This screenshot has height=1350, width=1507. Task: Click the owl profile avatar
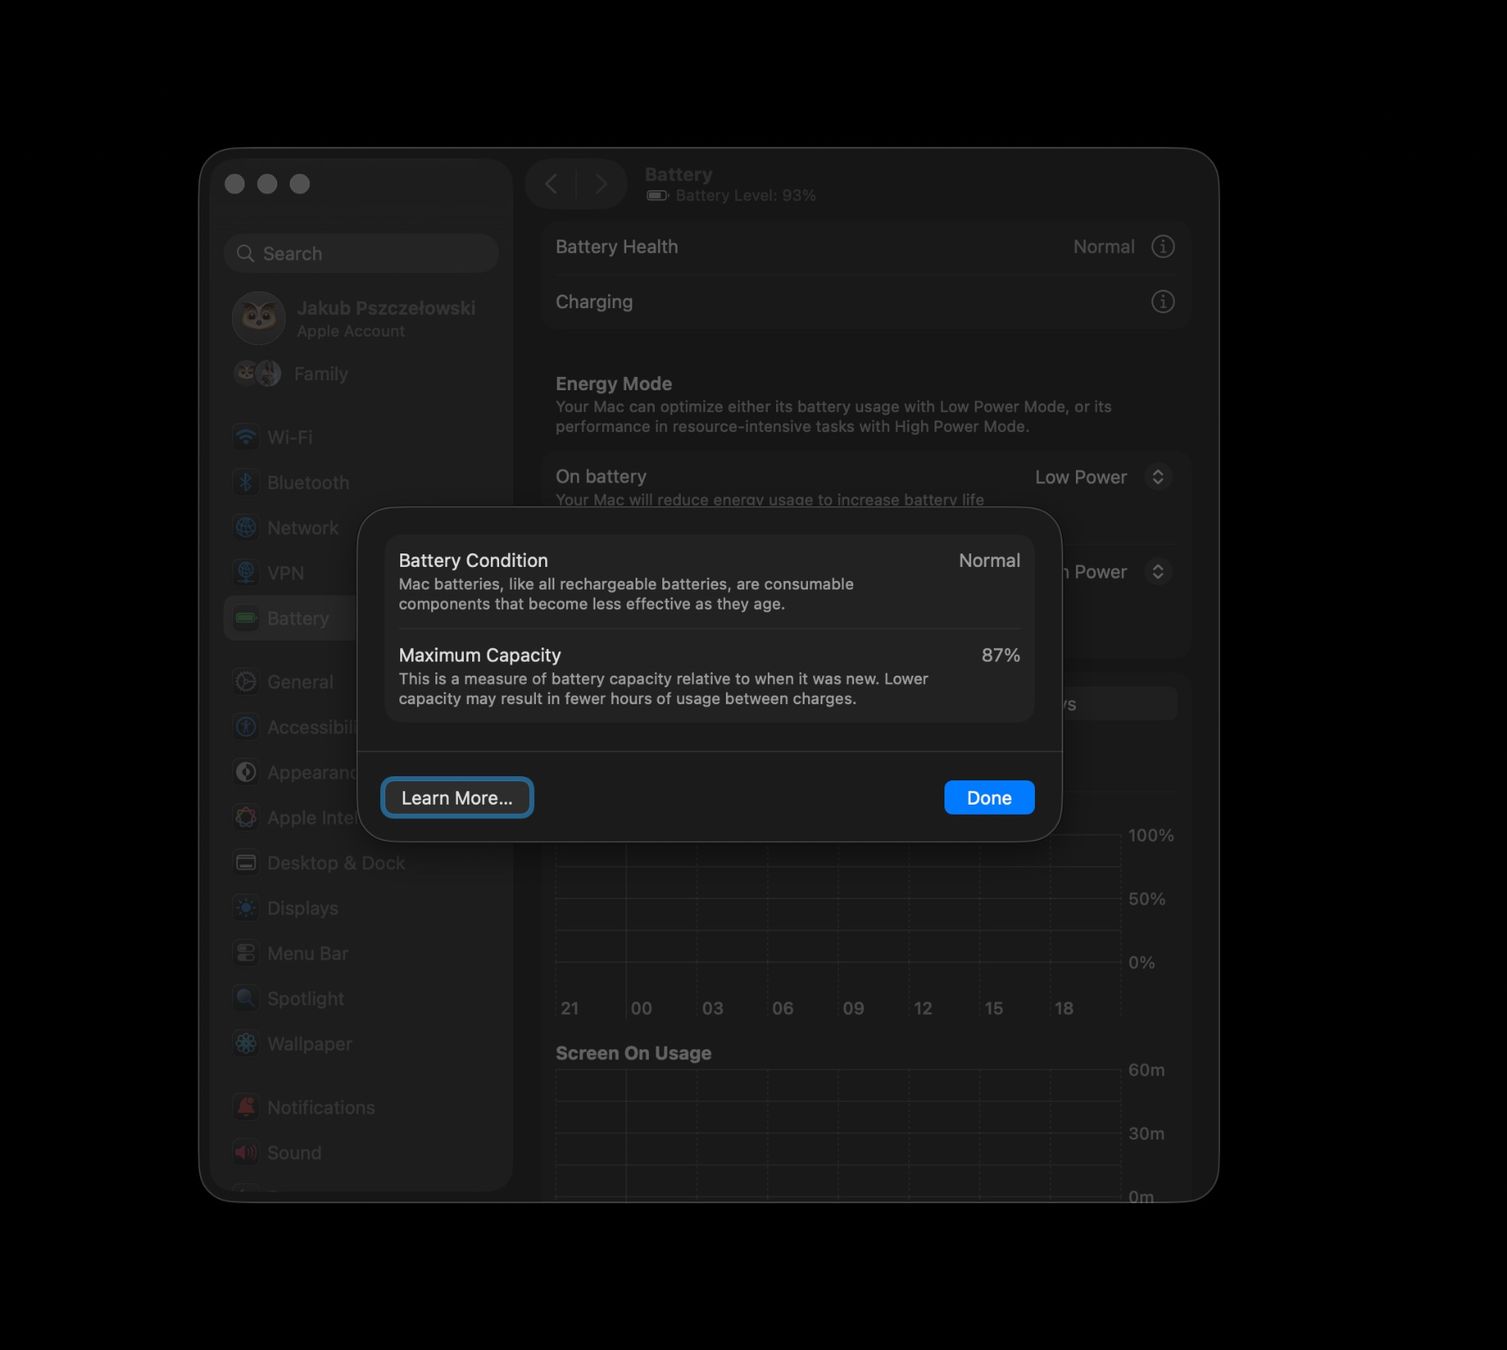tap(258, 318)
